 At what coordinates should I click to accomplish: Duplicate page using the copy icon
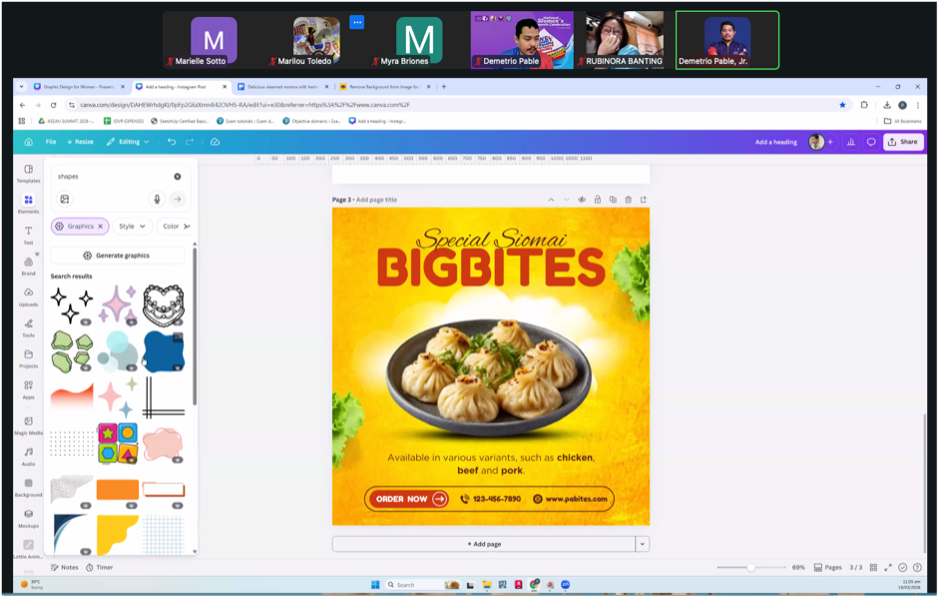pyautogui.click(x=613, y=200)
